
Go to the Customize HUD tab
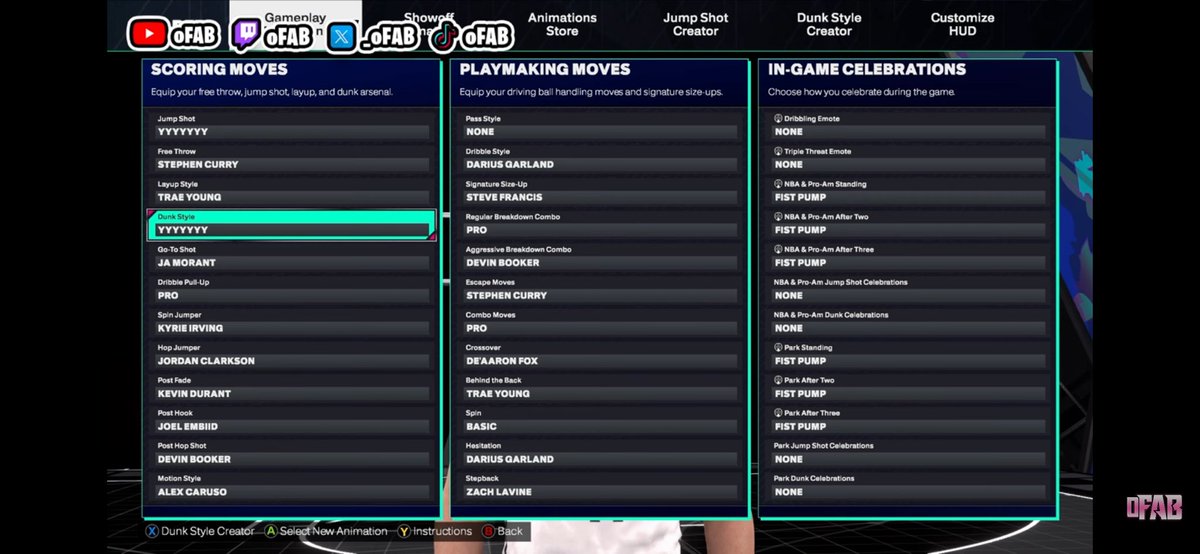pos(962,24)
